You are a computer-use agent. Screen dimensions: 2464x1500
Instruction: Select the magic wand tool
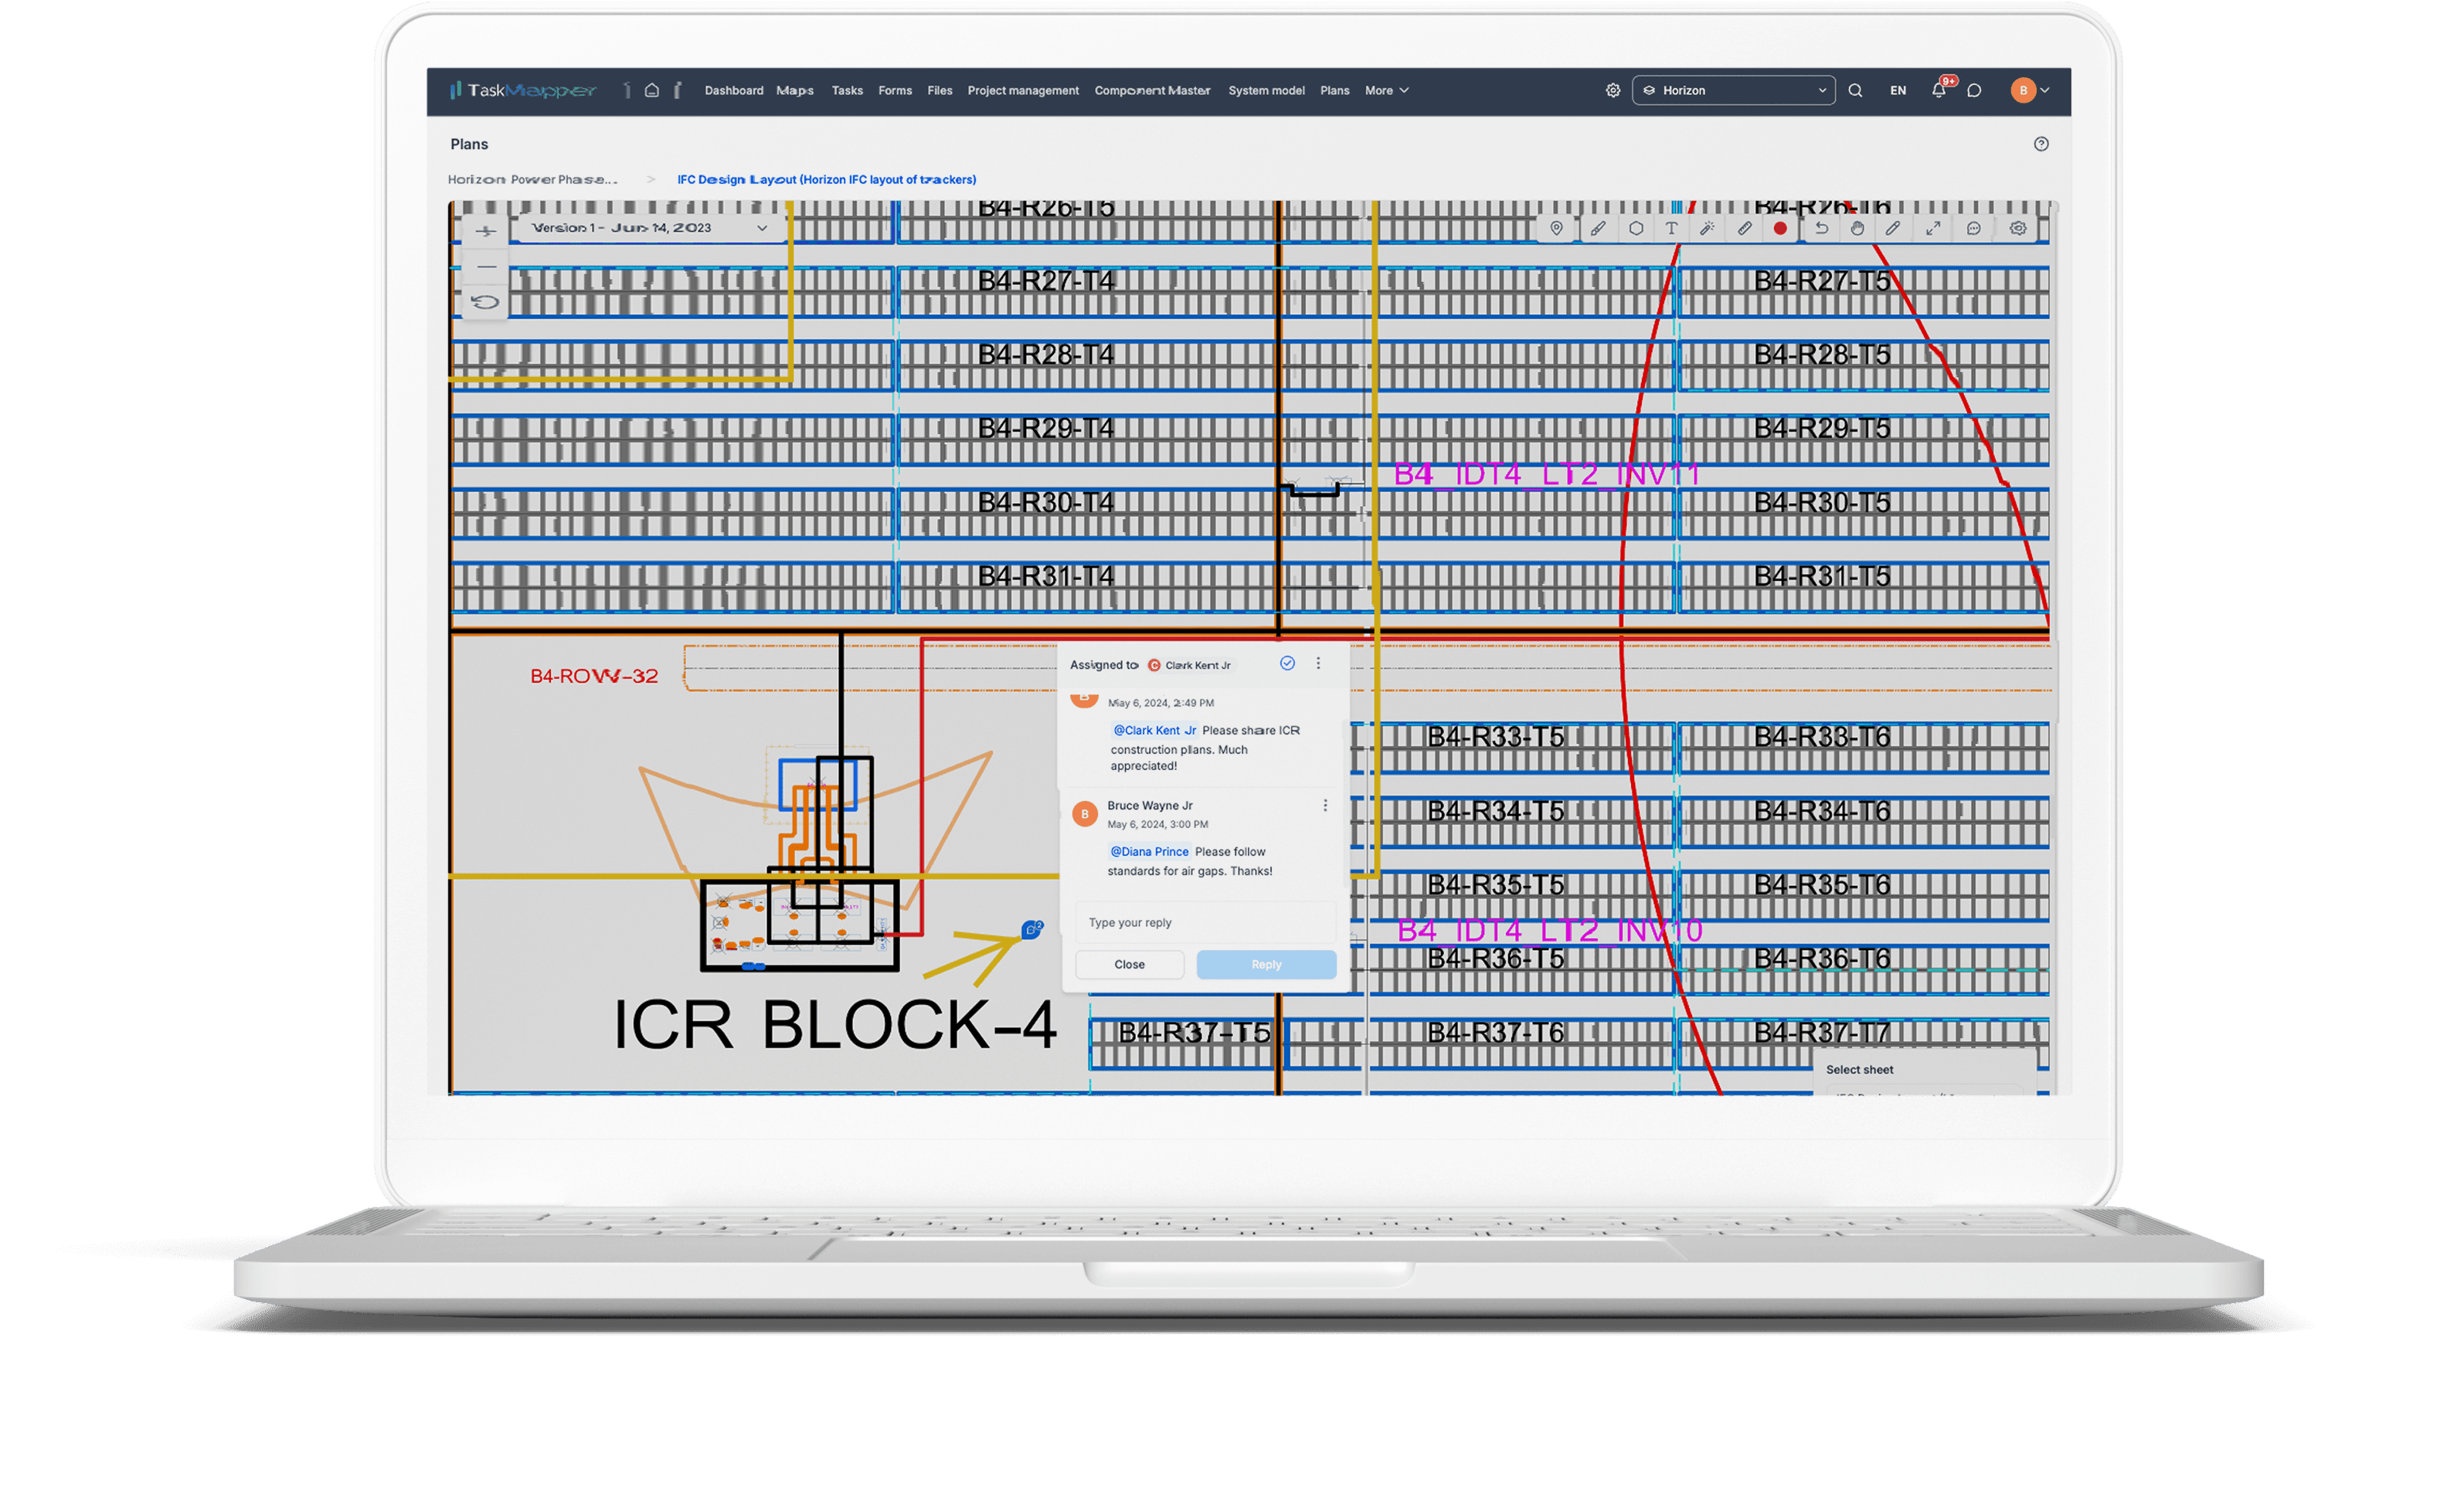[1707, 229]
